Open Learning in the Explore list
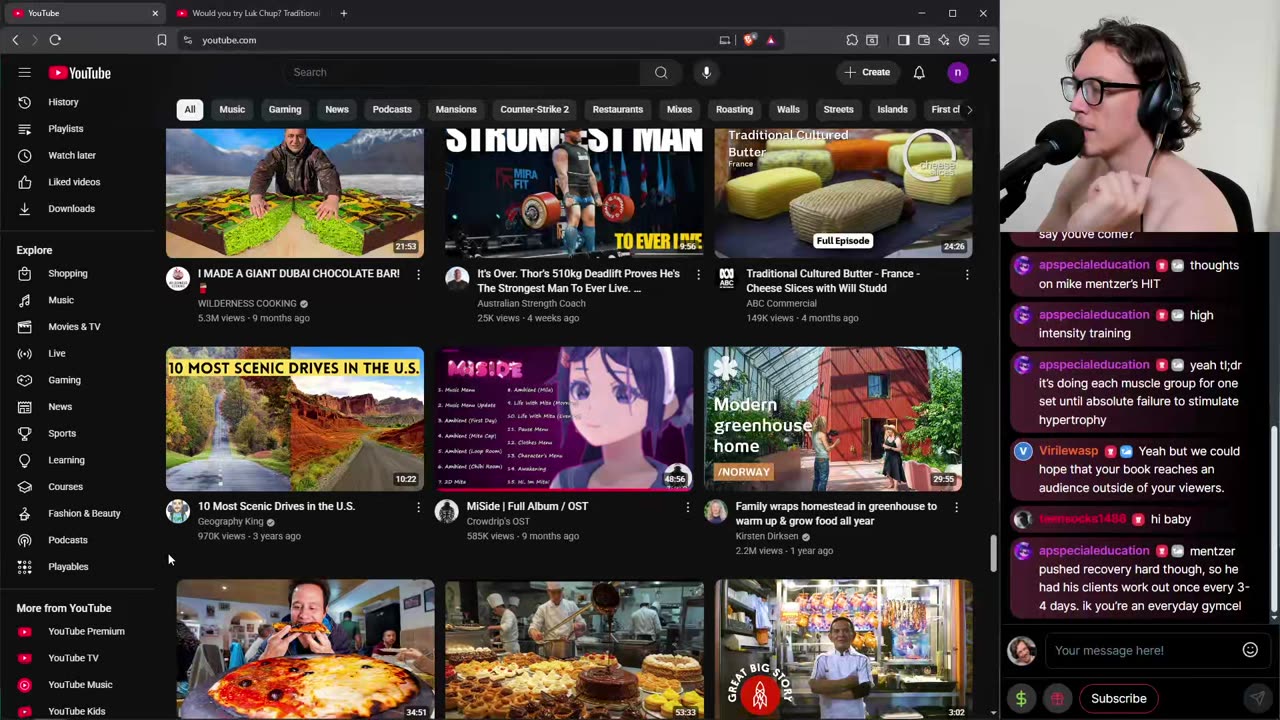Viewport: 1280px width, 720px height. click(66, 460)
